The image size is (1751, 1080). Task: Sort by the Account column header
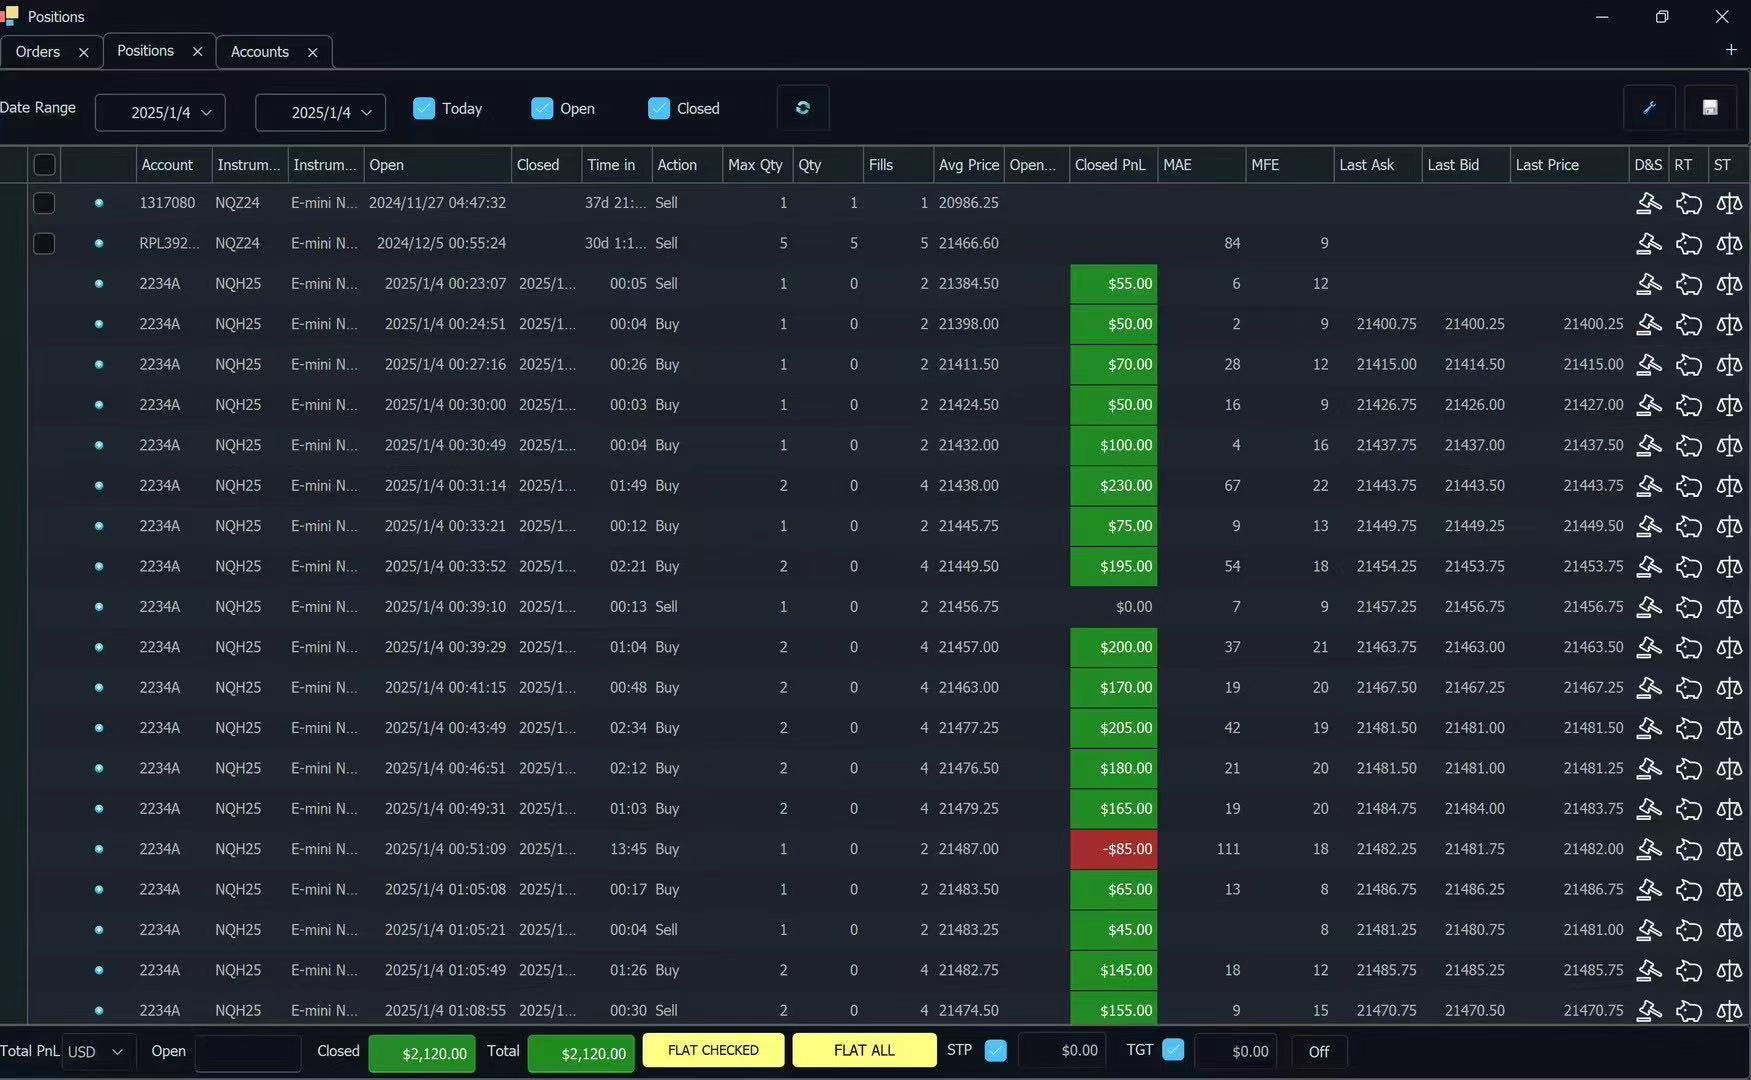(173, 165)
